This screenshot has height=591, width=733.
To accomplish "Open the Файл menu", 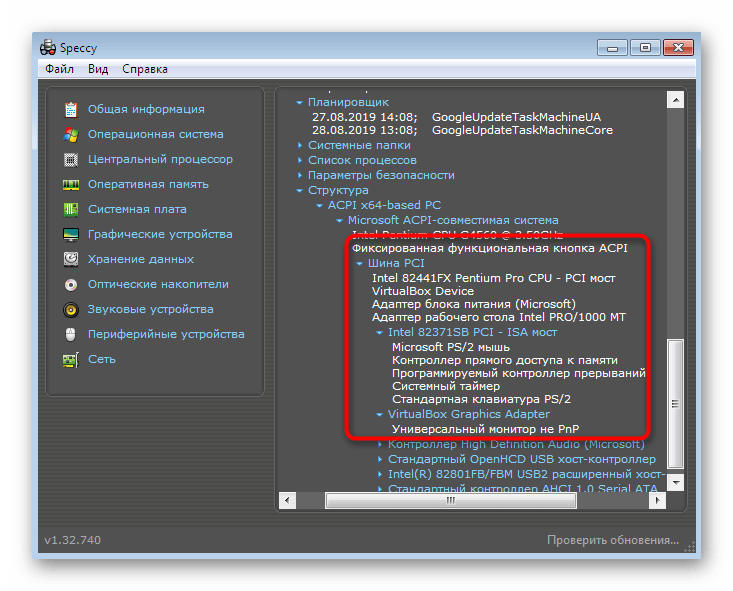I will coord(59,69).
